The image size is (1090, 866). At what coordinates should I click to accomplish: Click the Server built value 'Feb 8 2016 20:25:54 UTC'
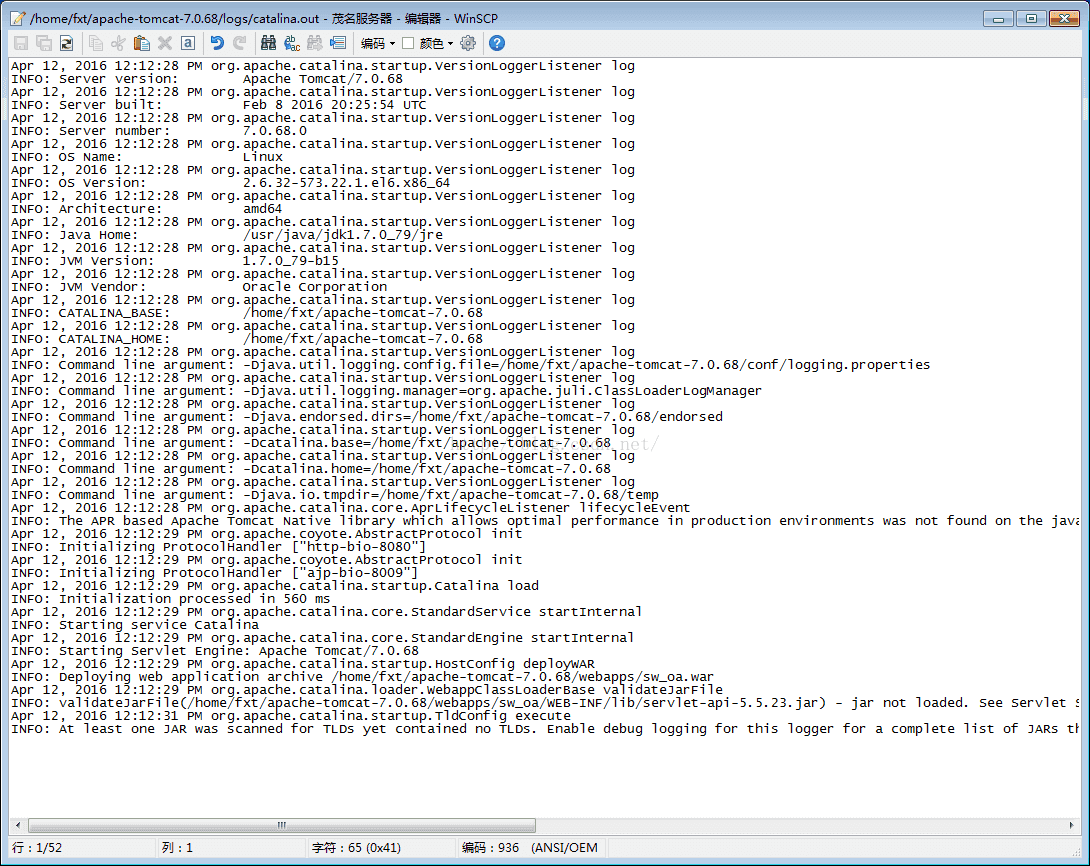pos(334,105)
